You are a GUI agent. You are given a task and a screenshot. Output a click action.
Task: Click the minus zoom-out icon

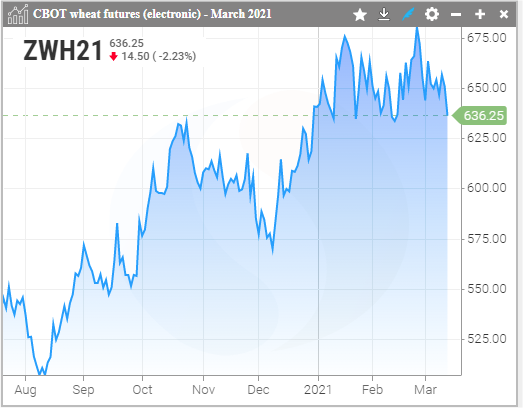coord(456,15)
